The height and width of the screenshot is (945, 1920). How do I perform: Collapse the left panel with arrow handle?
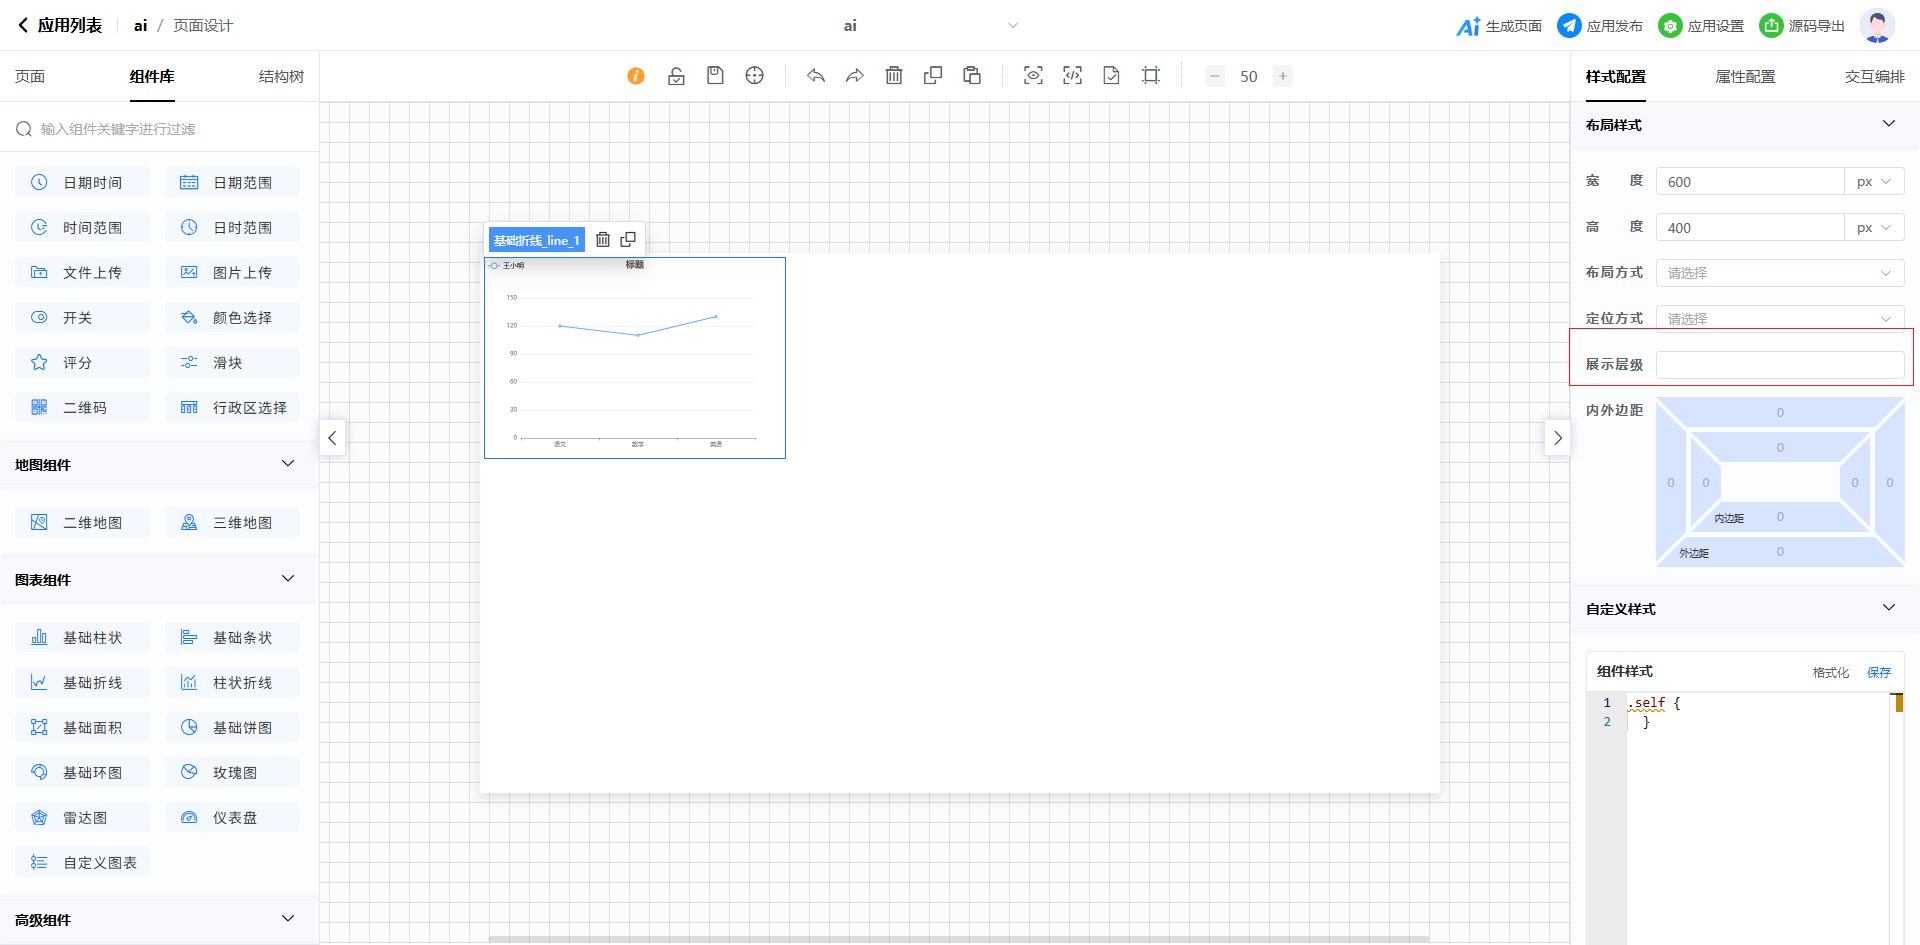332,438
